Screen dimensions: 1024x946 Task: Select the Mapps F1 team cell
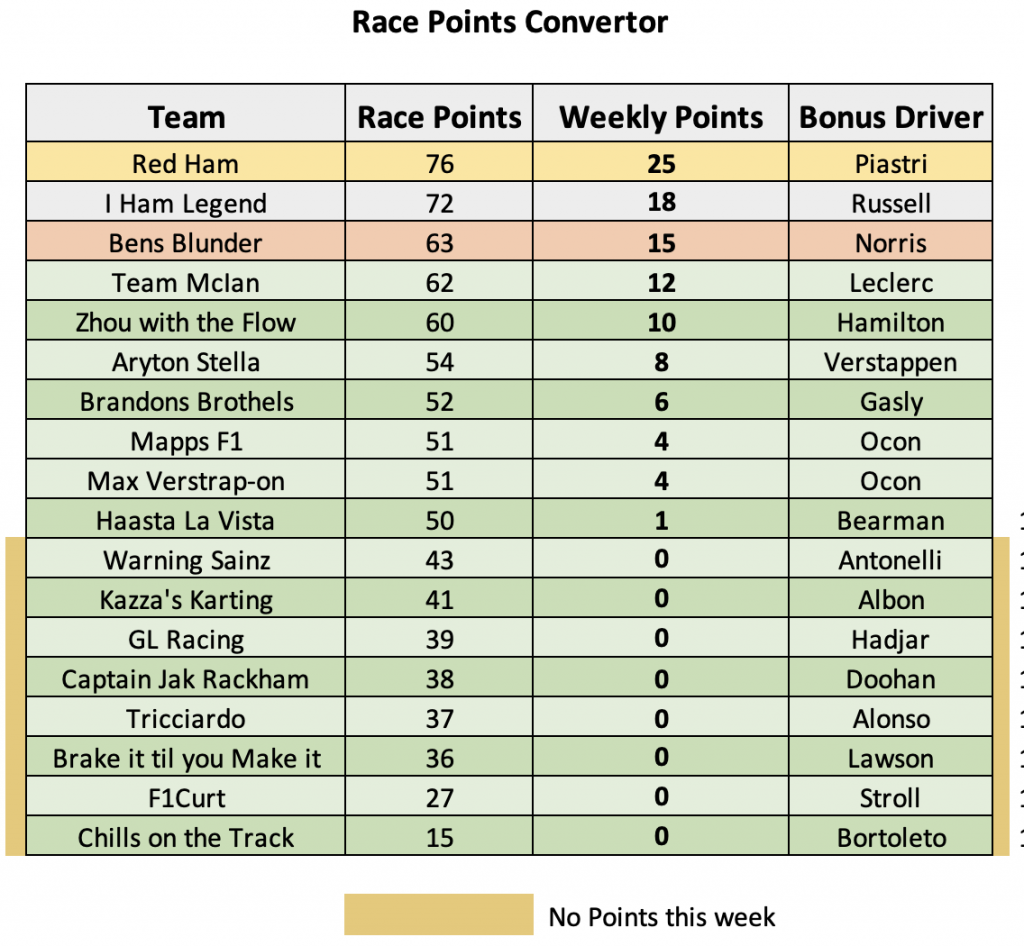(x=185, y=440)
